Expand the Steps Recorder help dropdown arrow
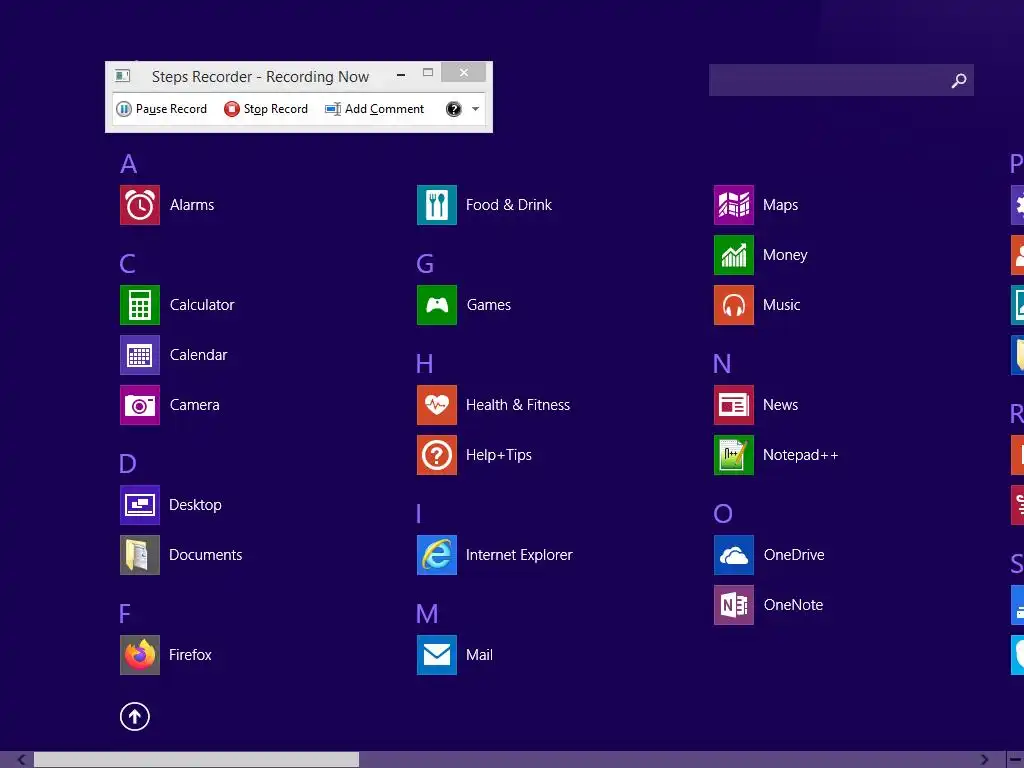The image size is (1024, 768). 475,109
